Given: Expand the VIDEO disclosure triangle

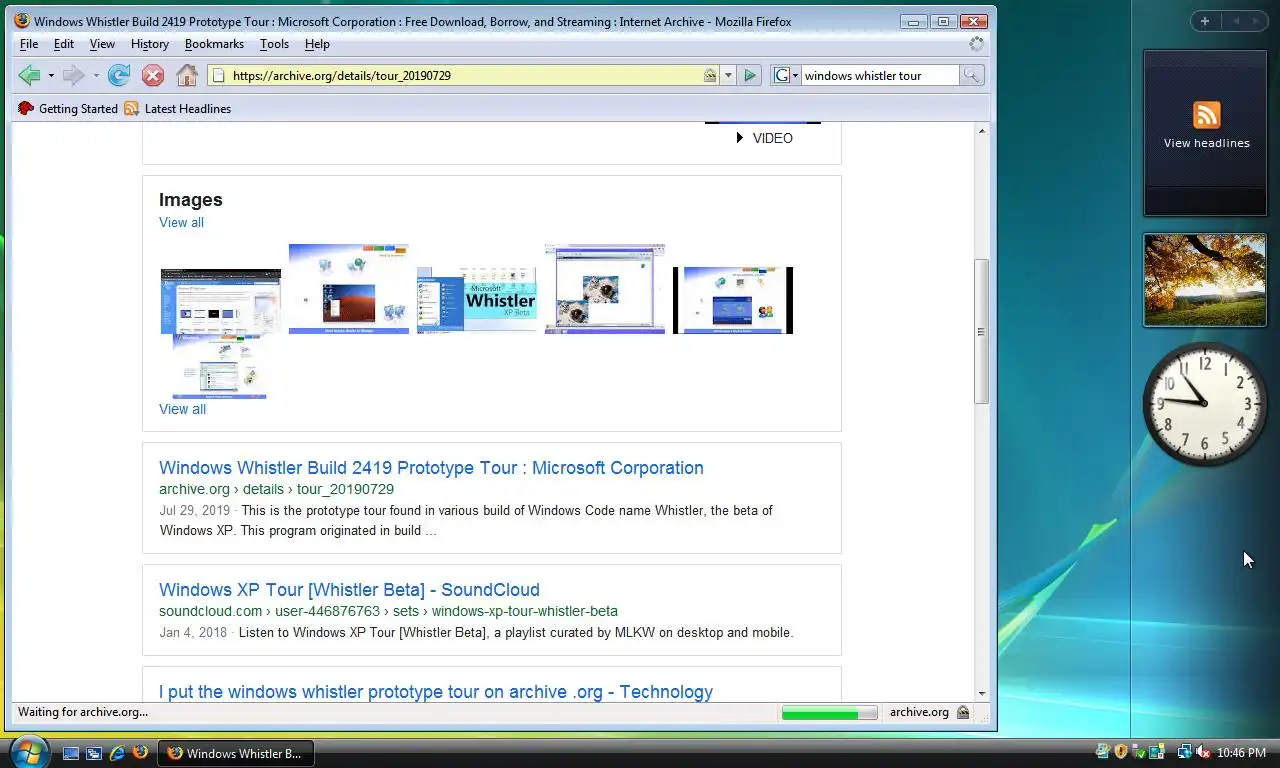Looking at the screenshot, I should click(739, 138).
